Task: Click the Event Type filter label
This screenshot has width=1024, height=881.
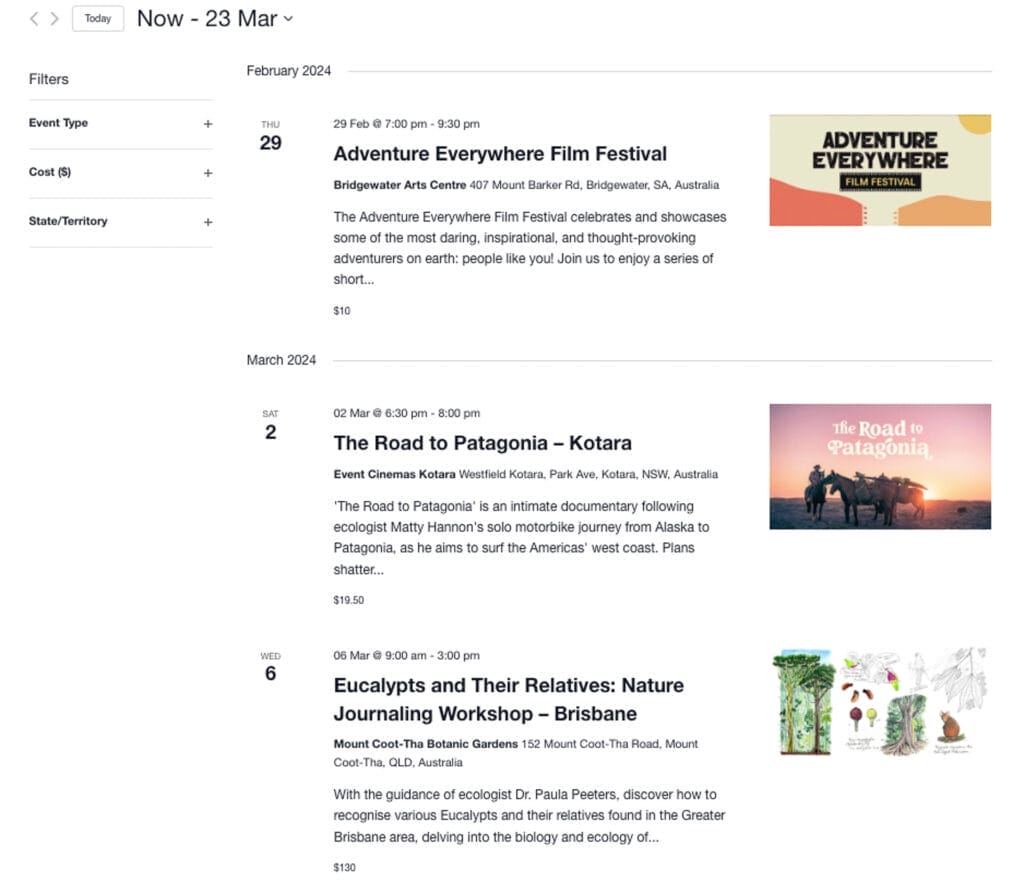Action: click(x=58, y=123)
